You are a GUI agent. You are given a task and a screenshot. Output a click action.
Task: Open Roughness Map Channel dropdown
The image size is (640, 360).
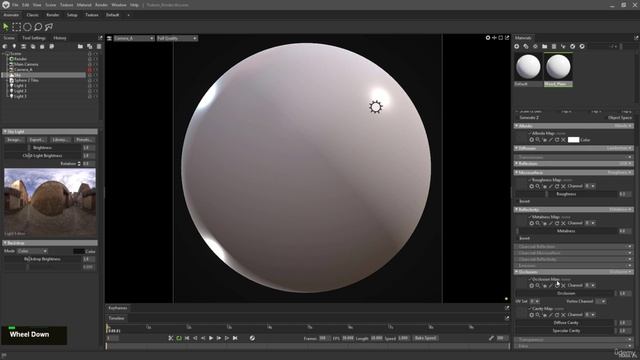point(590,186)
